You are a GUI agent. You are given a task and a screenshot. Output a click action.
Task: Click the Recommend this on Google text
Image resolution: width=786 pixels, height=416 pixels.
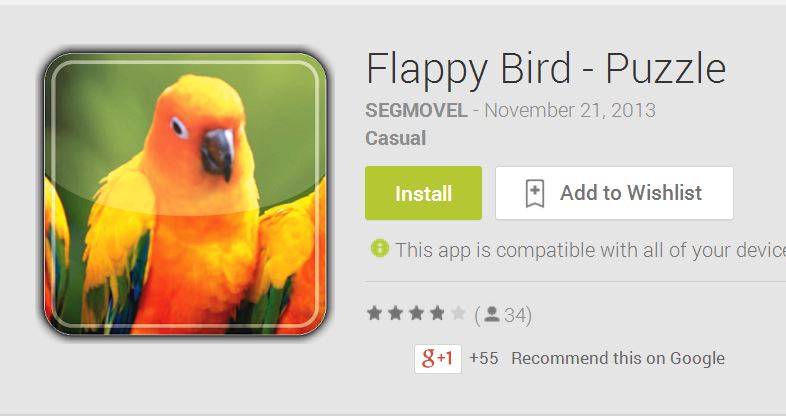[x=618, y=358]
